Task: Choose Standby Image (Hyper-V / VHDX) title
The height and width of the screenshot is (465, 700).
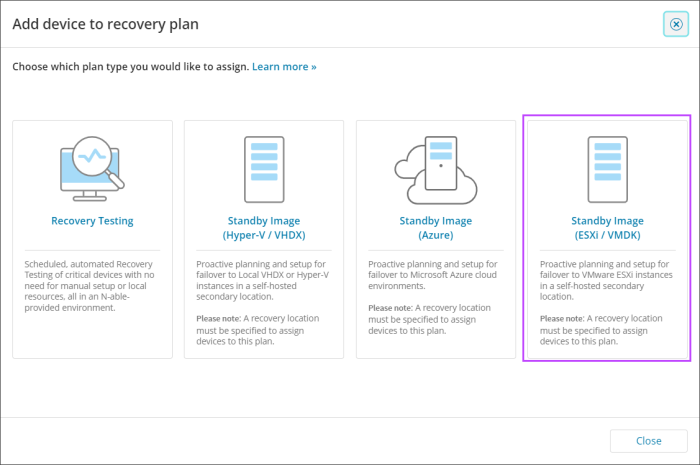Action: tap(263, 228)
